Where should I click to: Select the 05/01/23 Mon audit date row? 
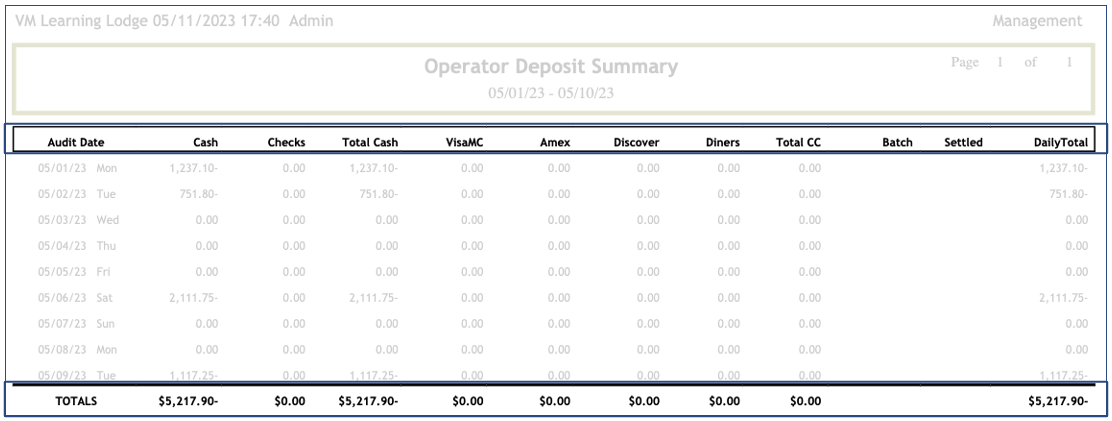77,168
